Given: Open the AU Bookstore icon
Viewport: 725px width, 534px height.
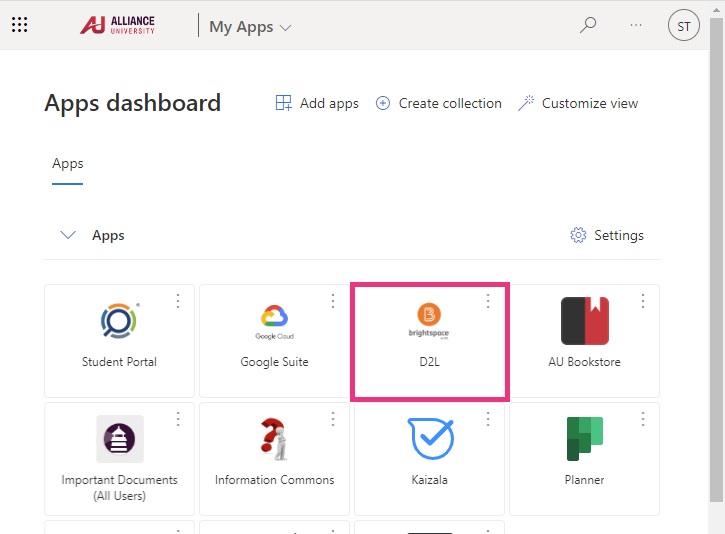Looking at the screenshot, I should 584,321.
